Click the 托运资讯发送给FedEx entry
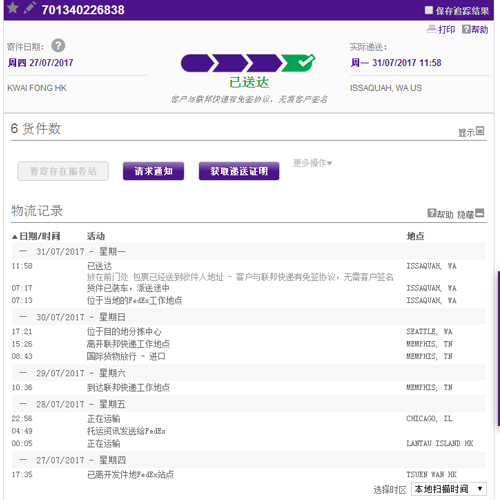 click(126, 431)
